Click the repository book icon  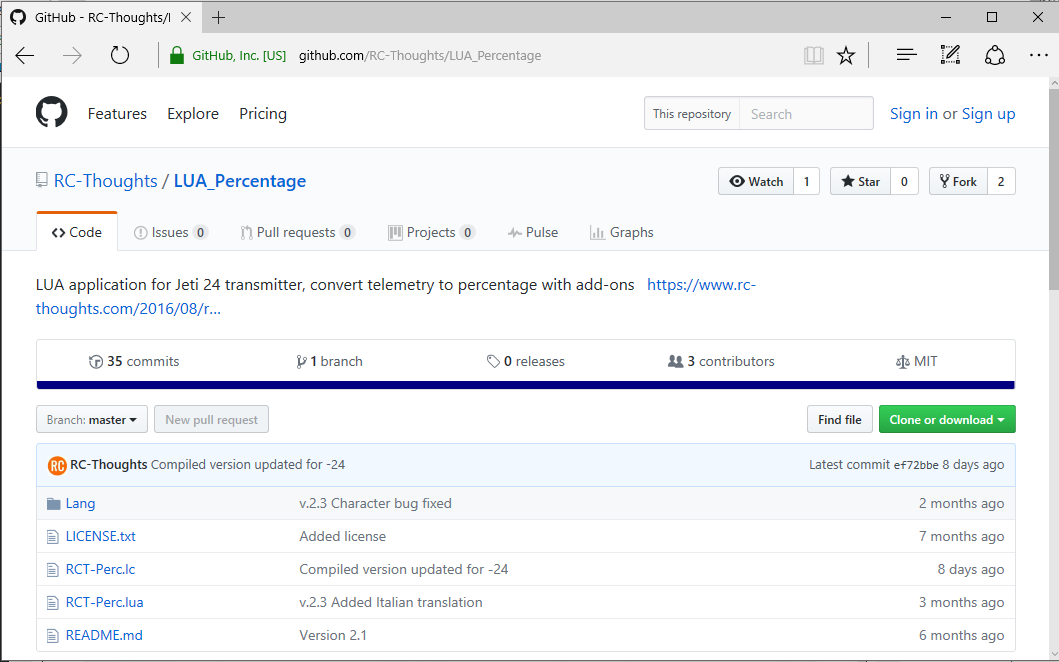[42, 180]
